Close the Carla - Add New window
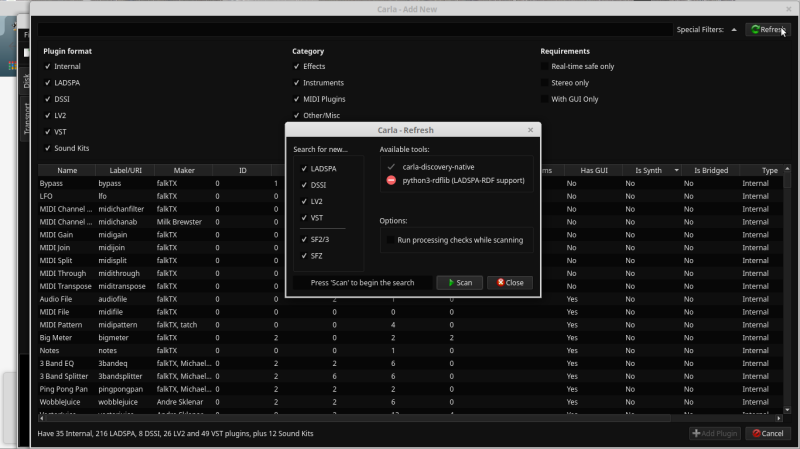The width and height of the screenshot is (800, 449). 788,9
